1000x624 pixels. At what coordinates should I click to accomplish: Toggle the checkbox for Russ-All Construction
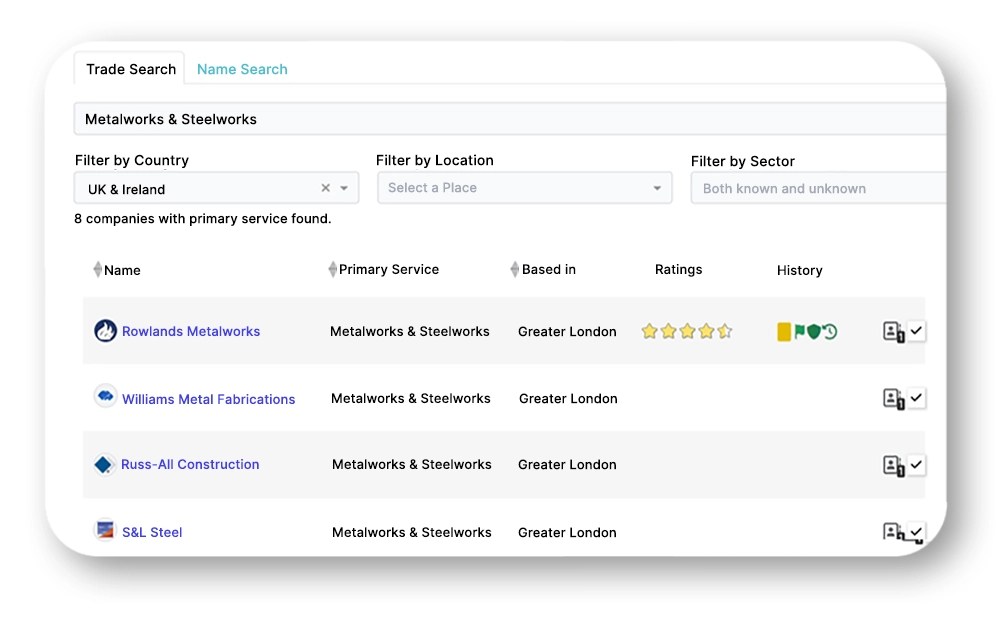coord(917,465)
